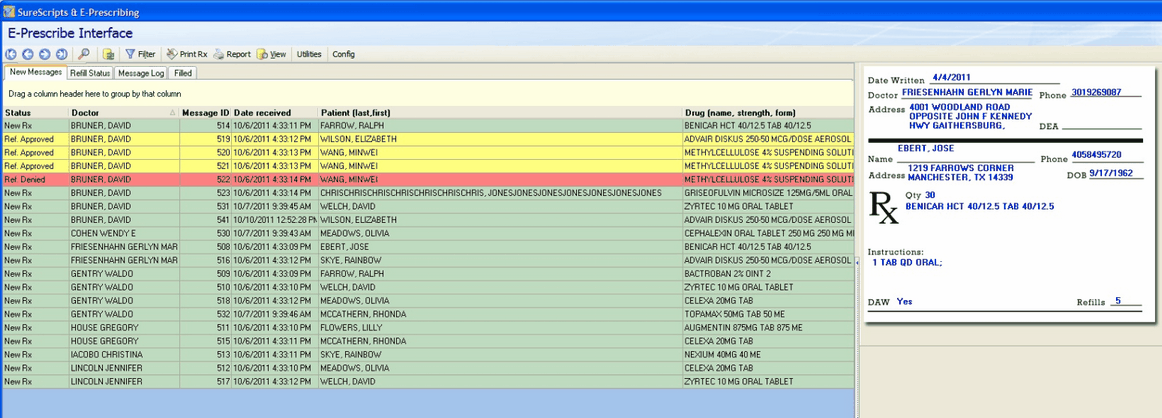
Task: Select the red Ref. Denied row
Action: [428, 179]
